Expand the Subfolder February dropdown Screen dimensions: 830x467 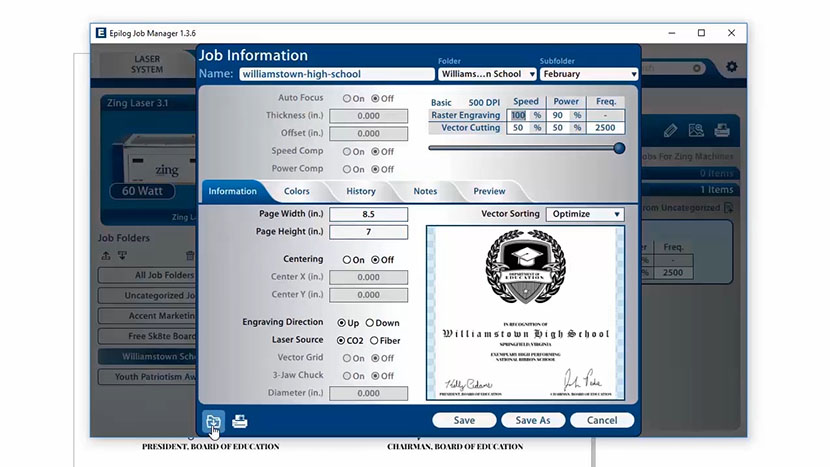click(x=588, y=74)
